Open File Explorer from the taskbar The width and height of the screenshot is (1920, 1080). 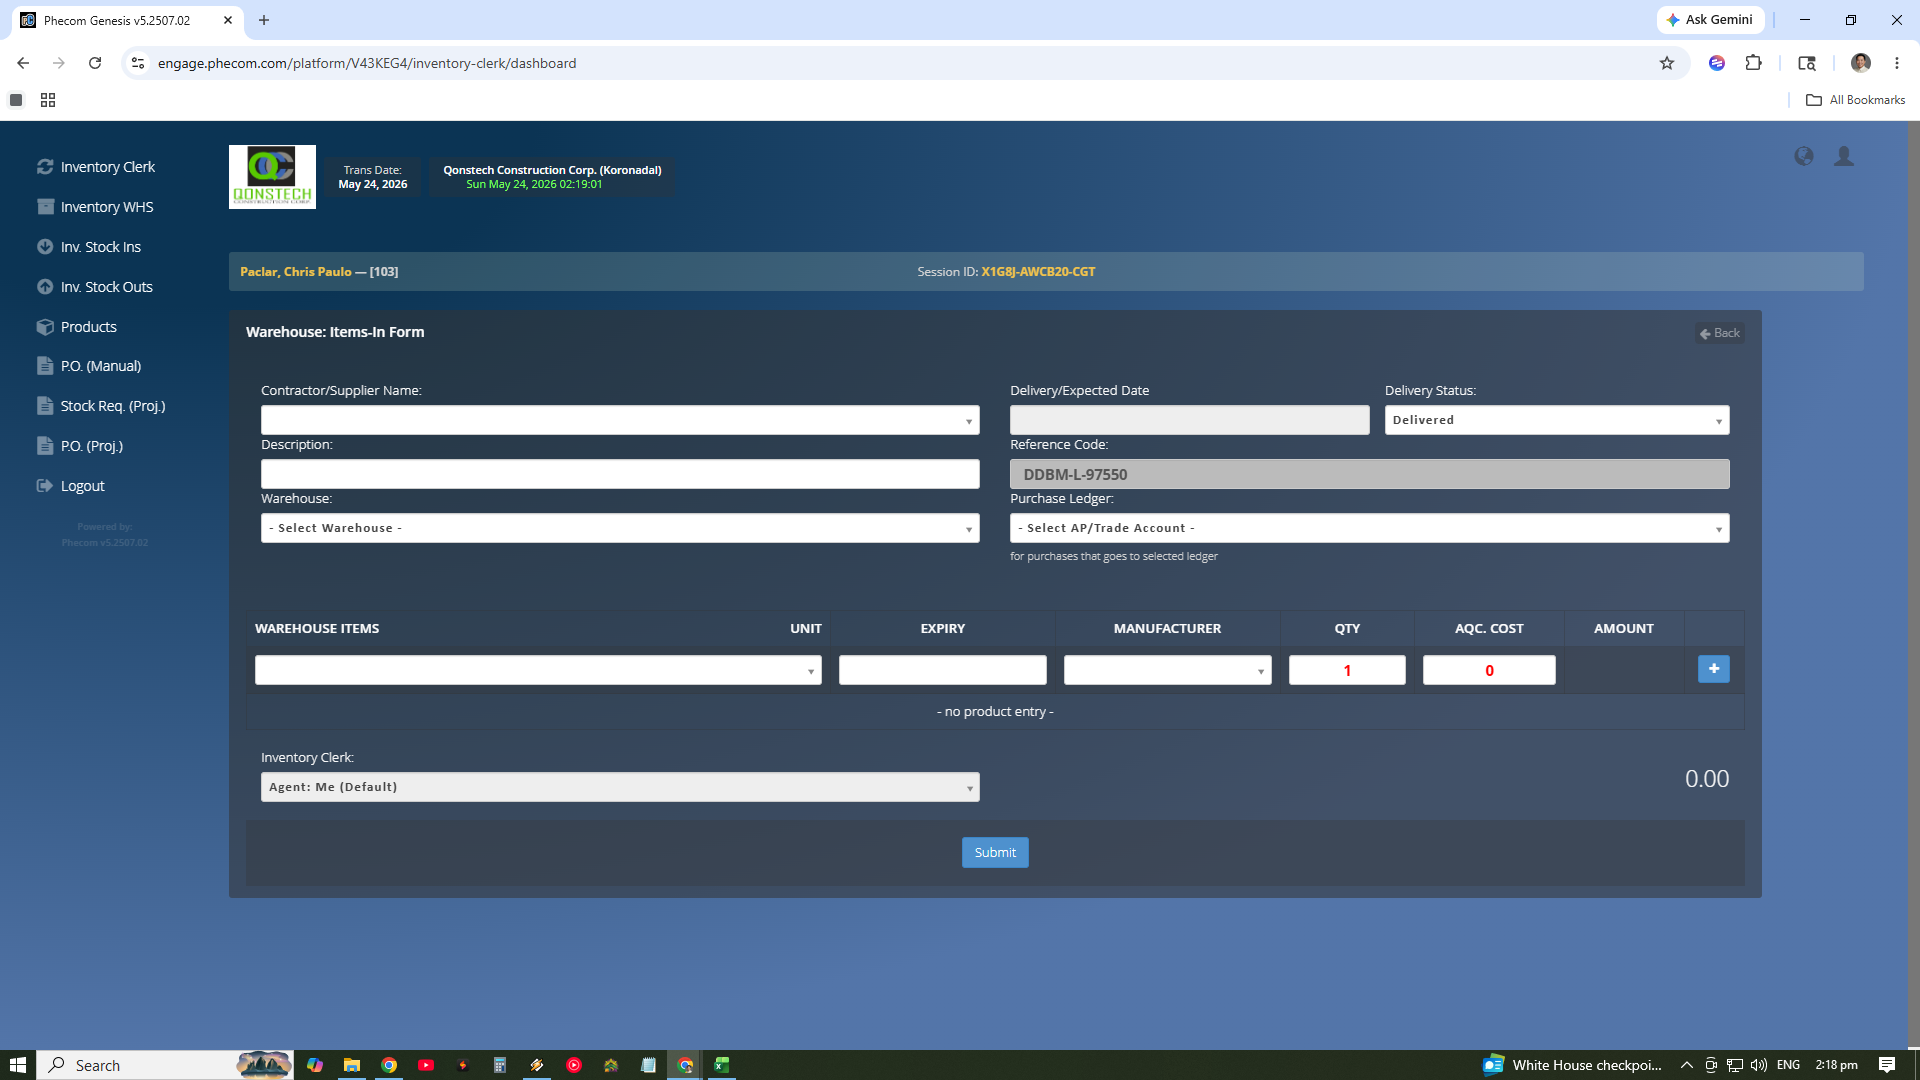(352, 1065)
